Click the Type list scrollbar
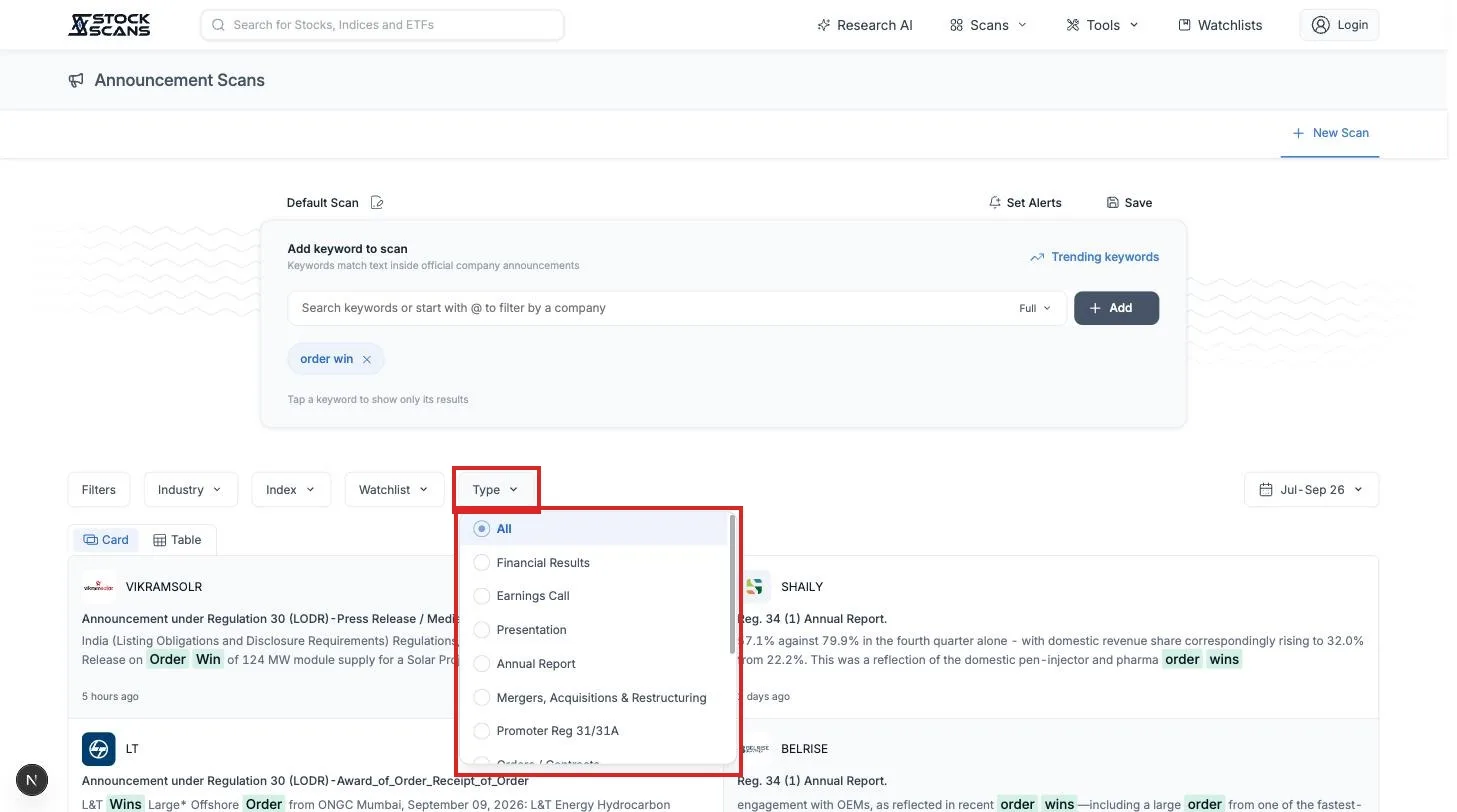 [x=732, y=585]
